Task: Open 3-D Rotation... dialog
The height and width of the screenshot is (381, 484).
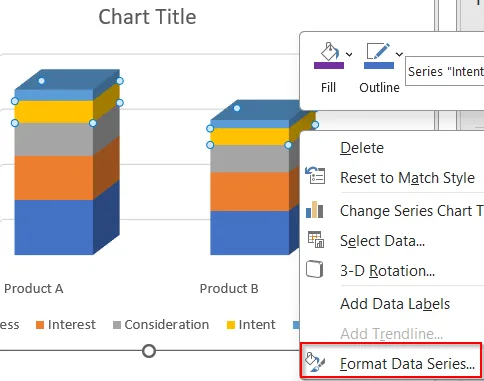Action: [387, 271]
